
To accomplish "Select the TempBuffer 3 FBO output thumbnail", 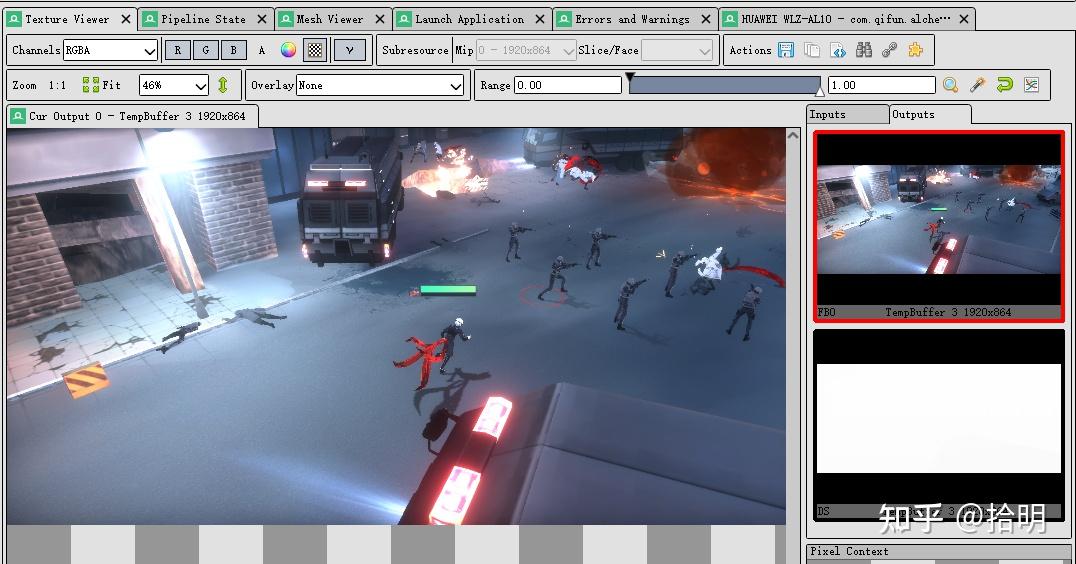I will [x=938, y=226].
